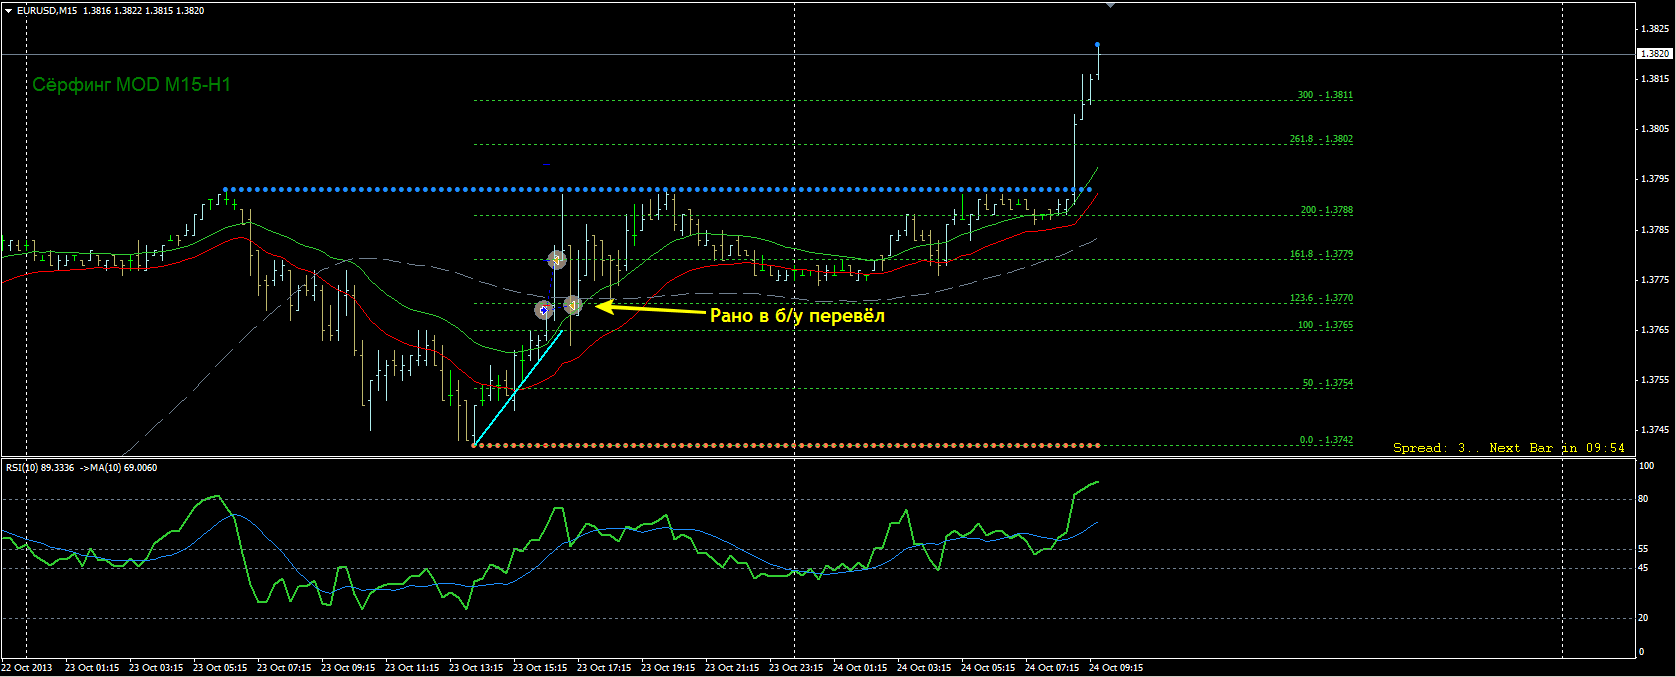Click the 23 Oct 13:15 time label
This screenshot has height=677, width=1676.
pos(476,667)
